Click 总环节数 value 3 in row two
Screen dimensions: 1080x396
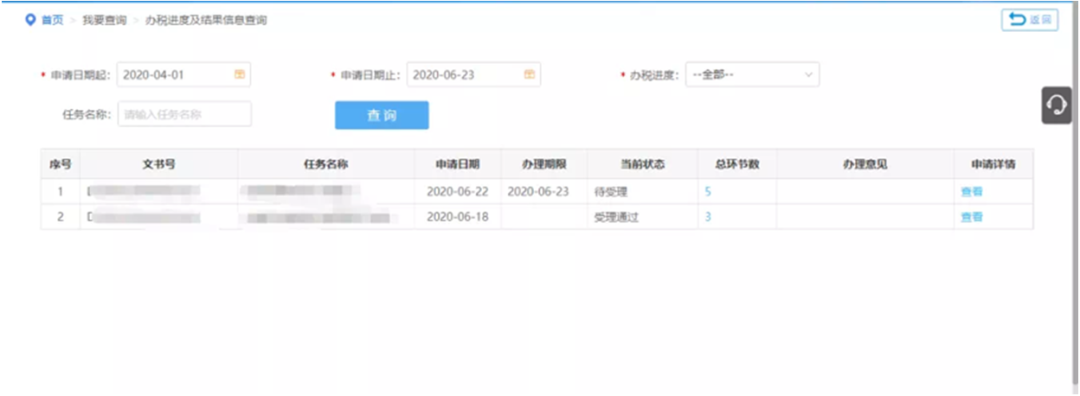coord(708,217)
